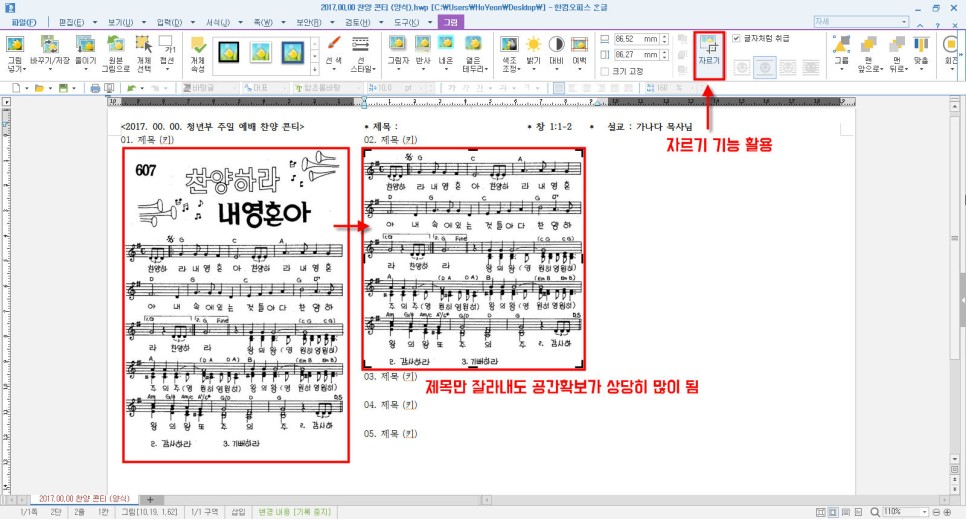Expand the 서식(J) menu dropdown arrow
This screenshot has width=966, height=519.
[240, 22]
